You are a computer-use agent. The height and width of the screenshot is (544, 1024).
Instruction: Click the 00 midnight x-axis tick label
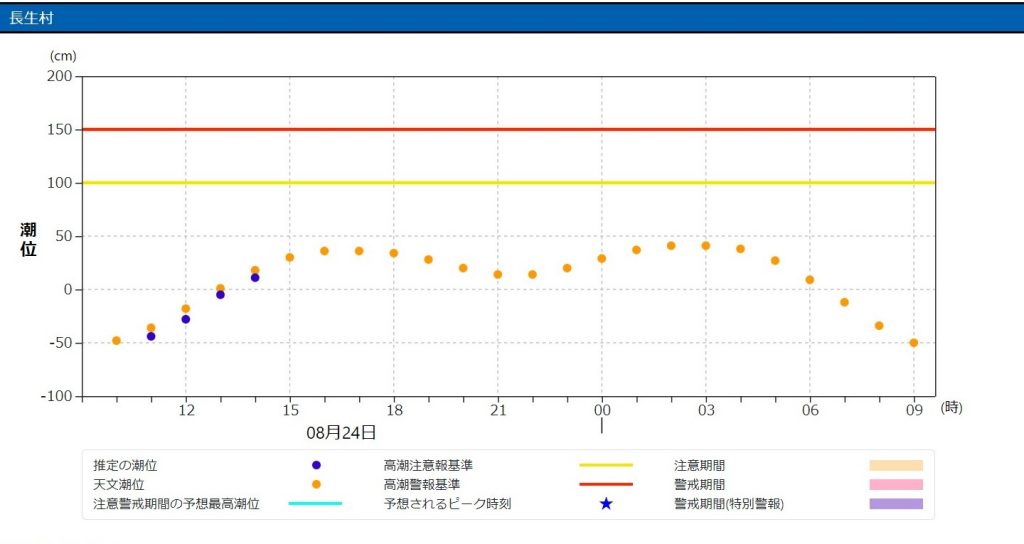tap(602, 410)
